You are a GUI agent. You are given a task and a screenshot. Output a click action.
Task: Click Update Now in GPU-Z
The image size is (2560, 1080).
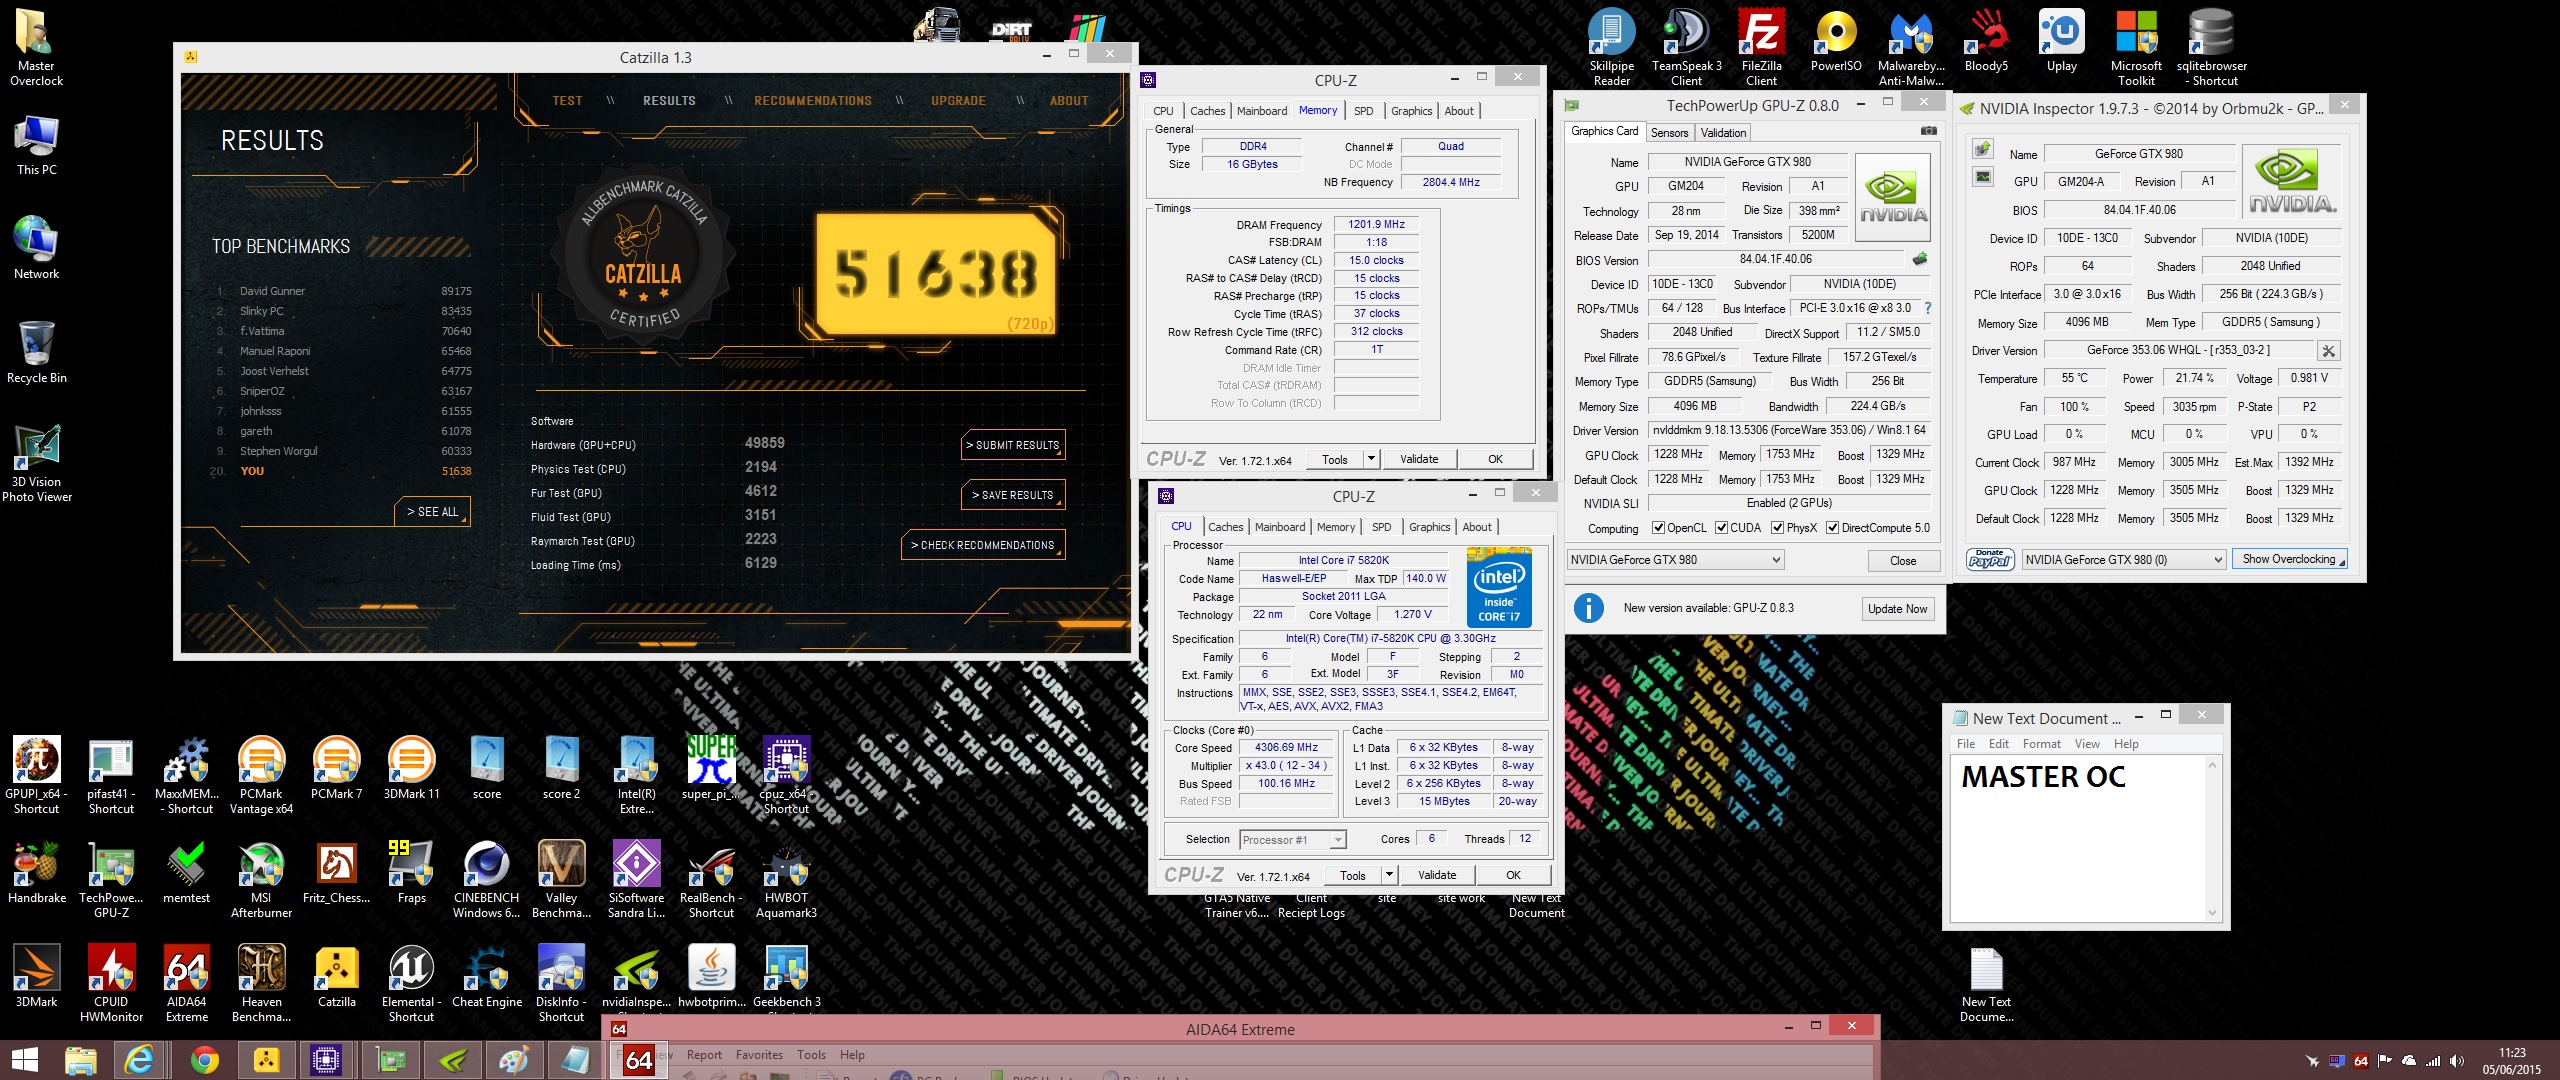[1897, 608]
